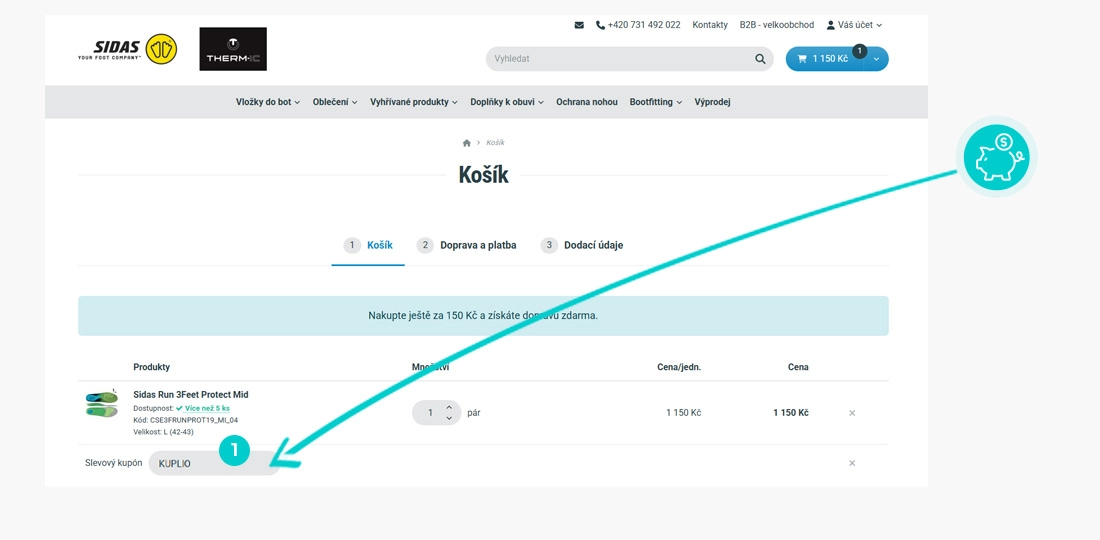Expand the Váš účet account menu
Image resolution: width=1100 pixels, height=540 pixels.
click(x=854, y=25)
